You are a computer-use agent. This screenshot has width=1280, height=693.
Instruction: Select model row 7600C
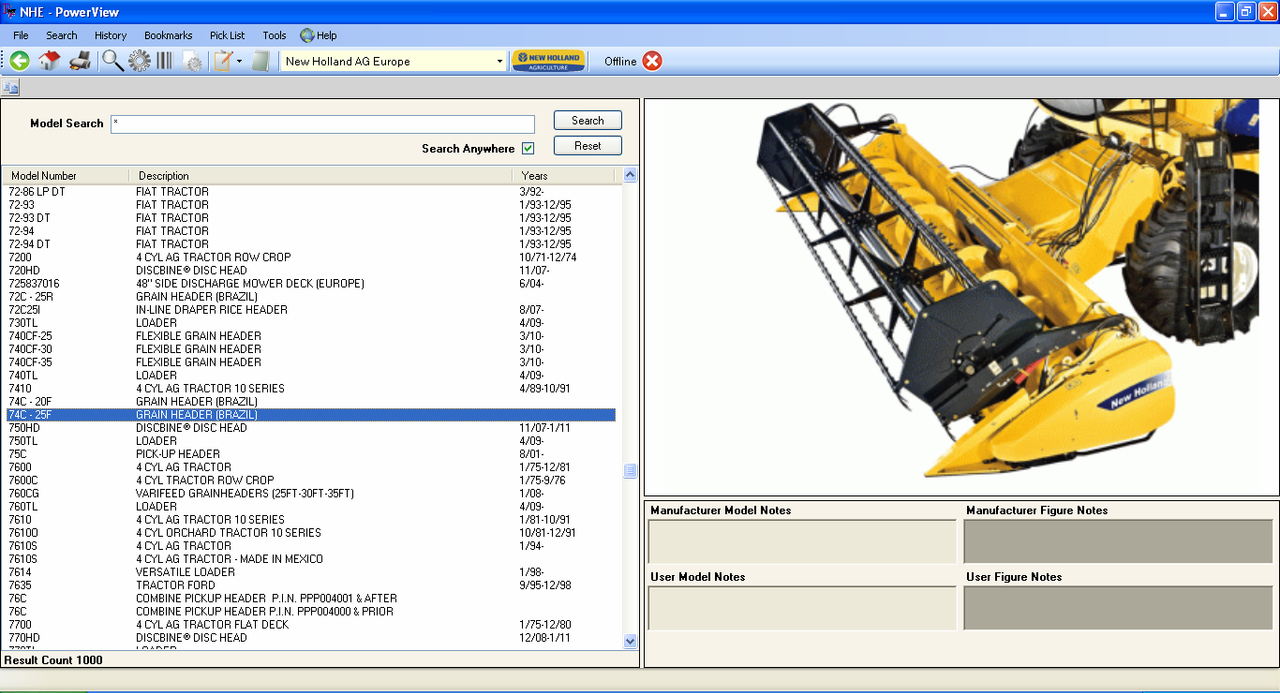coord(309,480)
